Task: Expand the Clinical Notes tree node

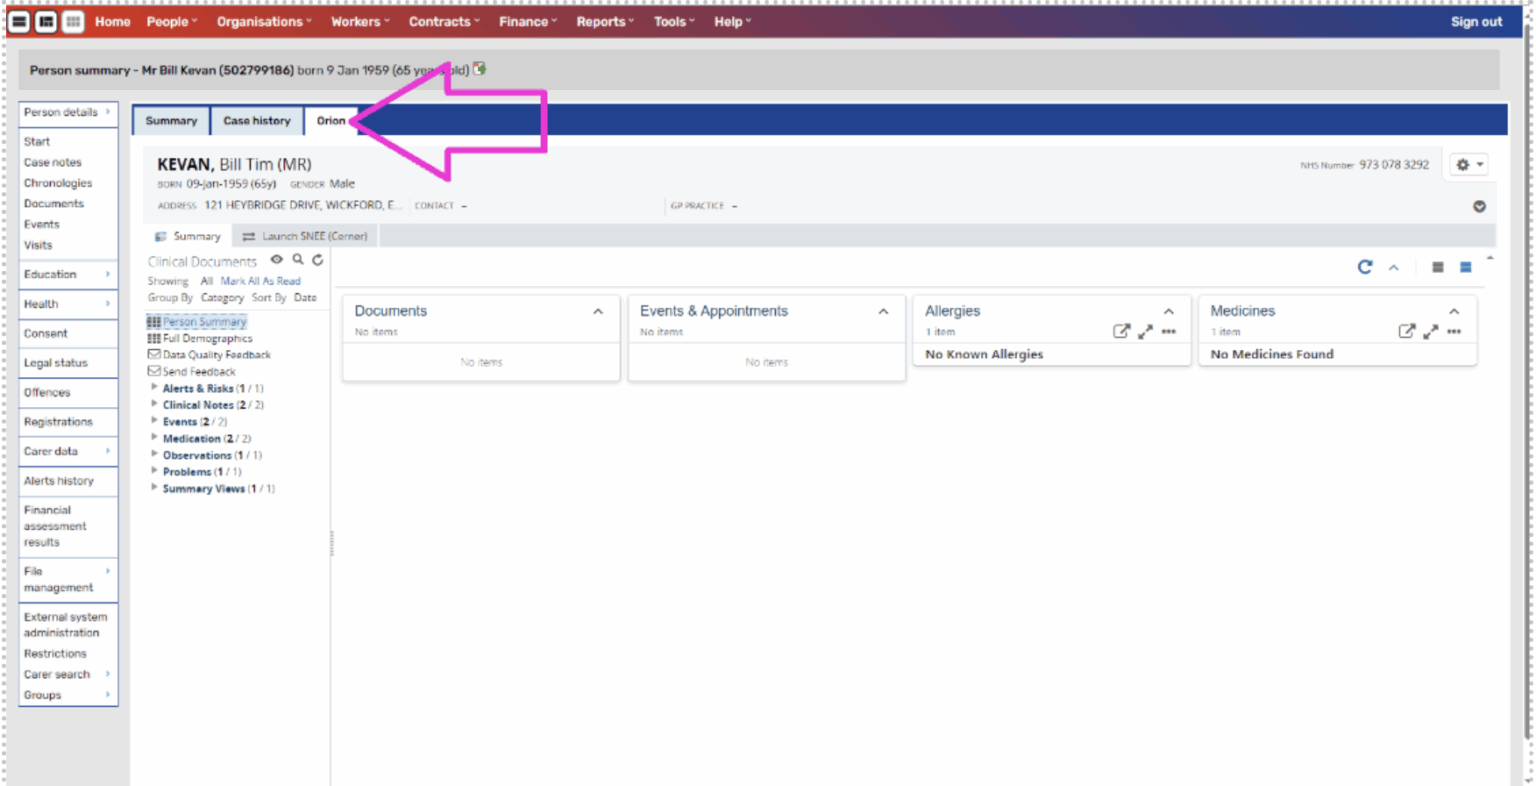Action: [154, 405]
